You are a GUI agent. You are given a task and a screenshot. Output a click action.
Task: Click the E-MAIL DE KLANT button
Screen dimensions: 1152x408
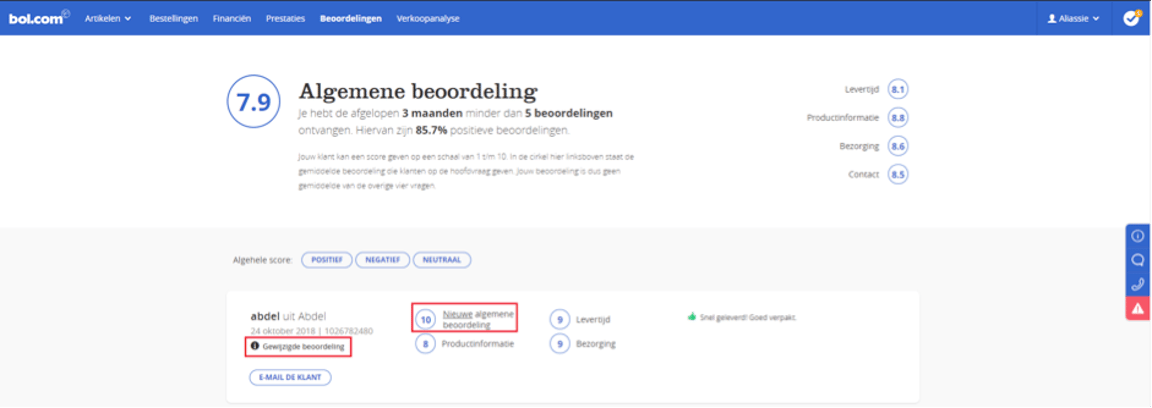(290, 377)
